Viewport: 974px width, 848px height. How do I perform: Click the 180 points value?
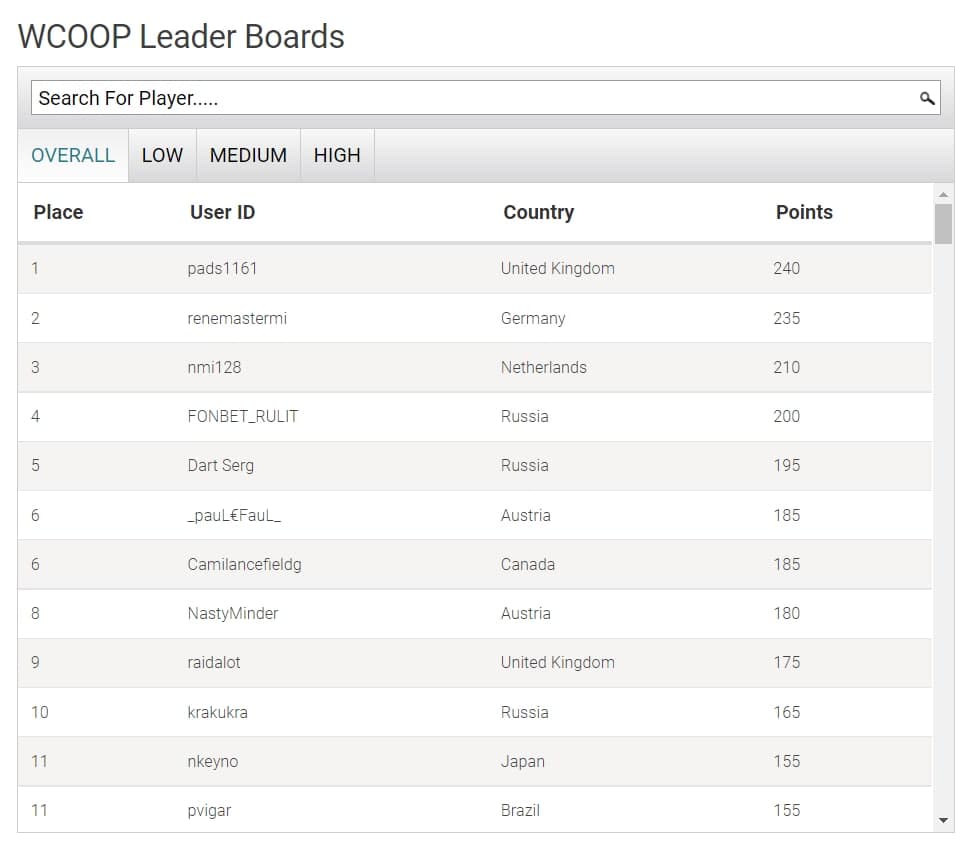click(x=786, y=613)
